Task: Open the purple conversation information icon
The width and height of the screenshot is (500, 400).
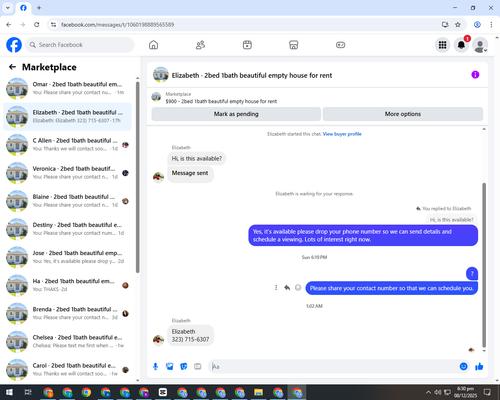Action: (475, 75)
